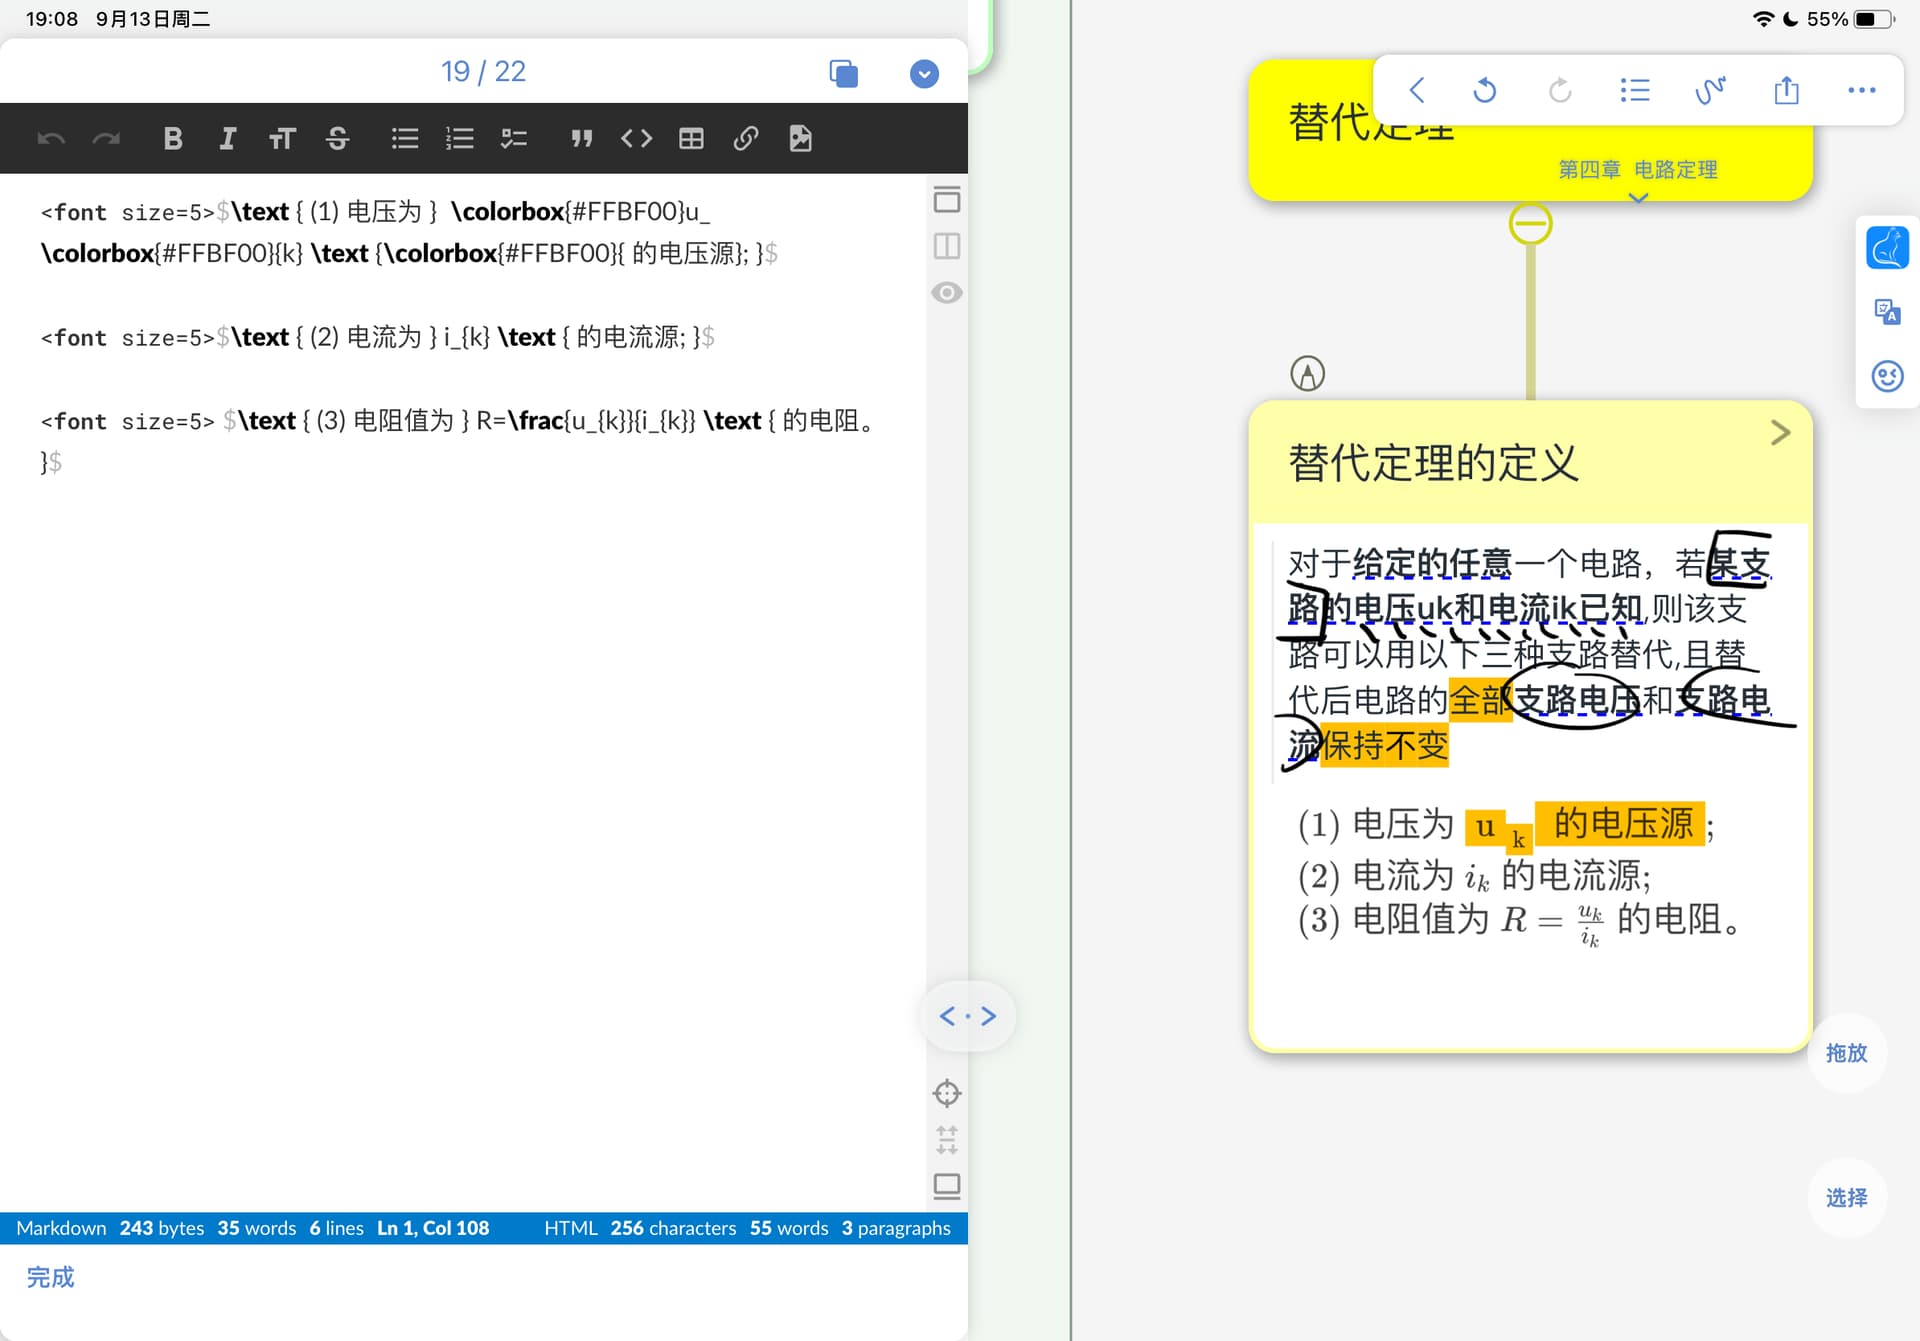This screenshot has height=1341, width=1920.
Task: Click the 256 characters HTML status entry
Action: (x=673, y=1228)
